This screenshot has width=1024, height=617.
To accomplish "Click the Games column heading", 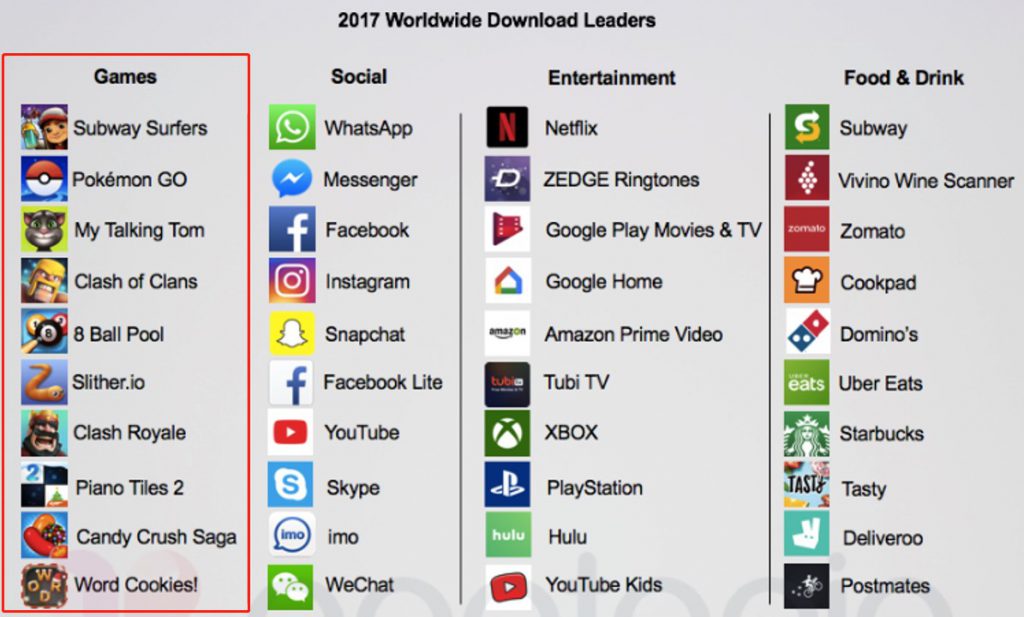I will tap(125, 76).
